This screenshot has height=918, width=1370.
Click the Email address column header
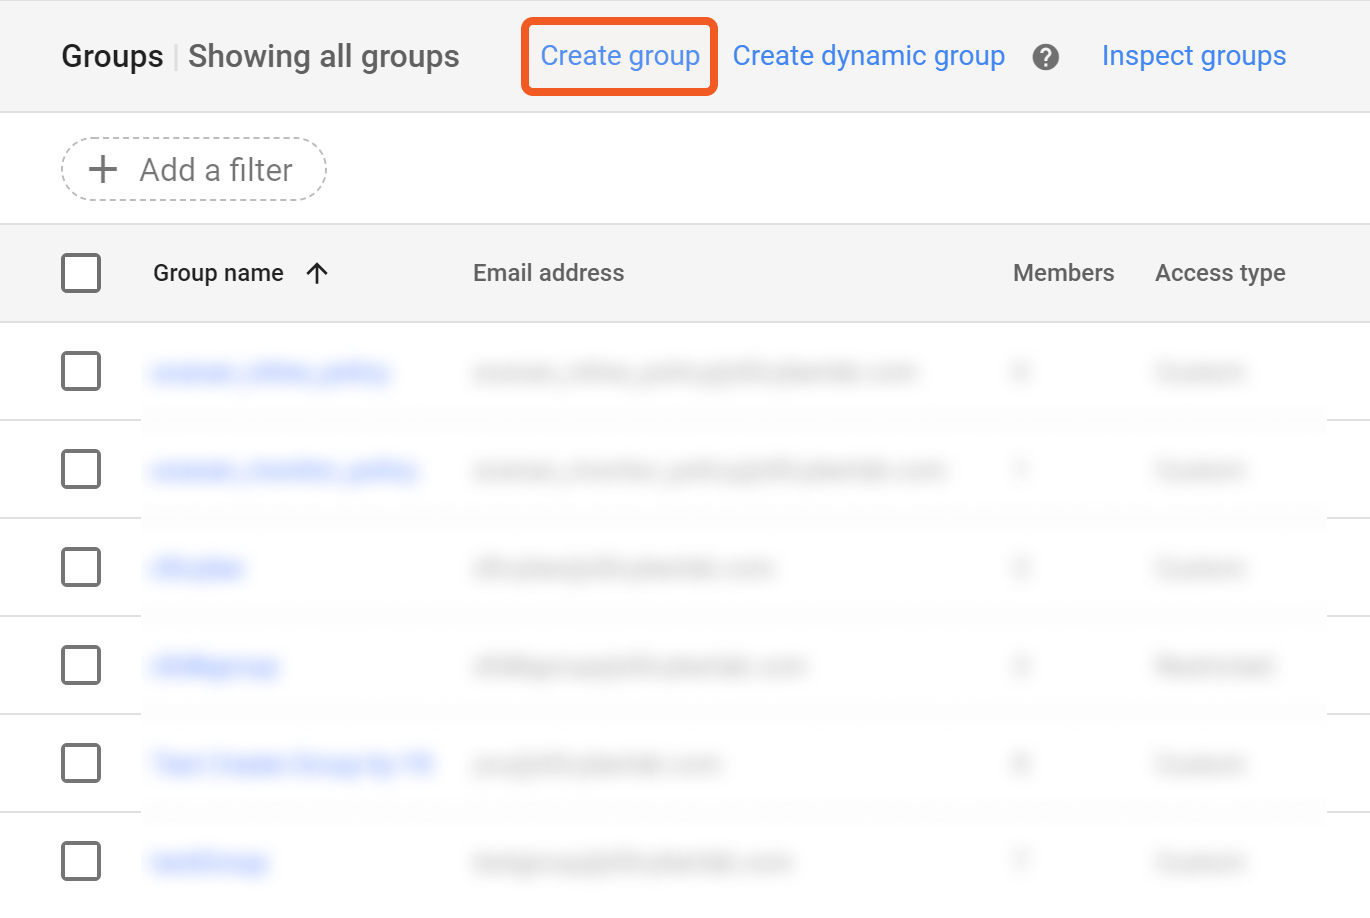[x=548, y=273]
